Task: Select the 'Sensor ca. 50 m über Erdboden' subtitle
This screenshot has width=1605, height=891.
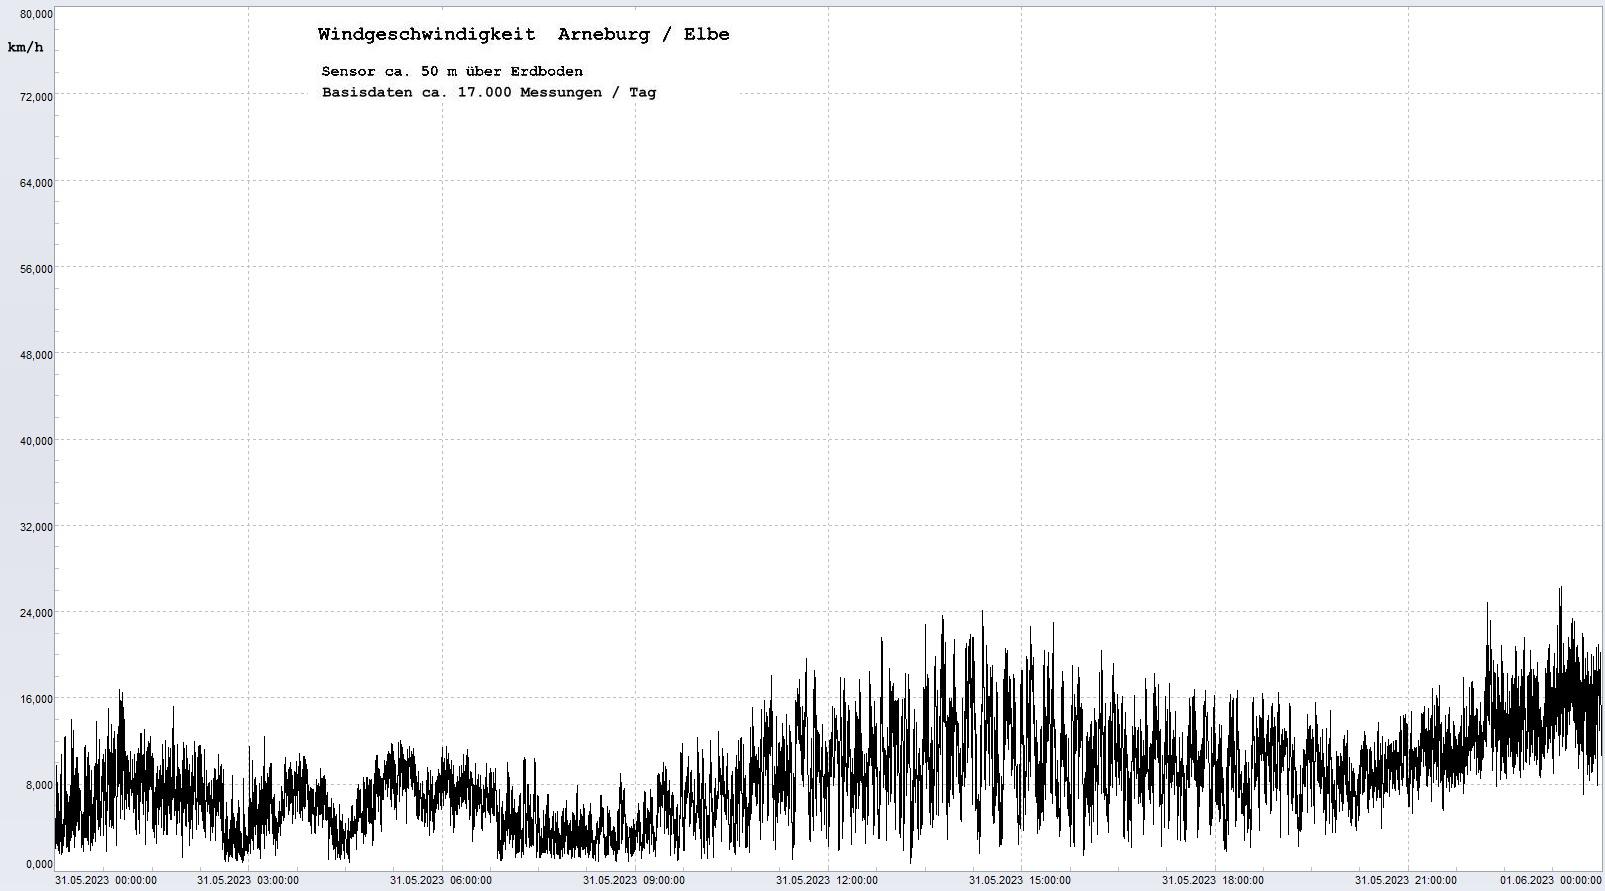Action: tap(452, 71)
